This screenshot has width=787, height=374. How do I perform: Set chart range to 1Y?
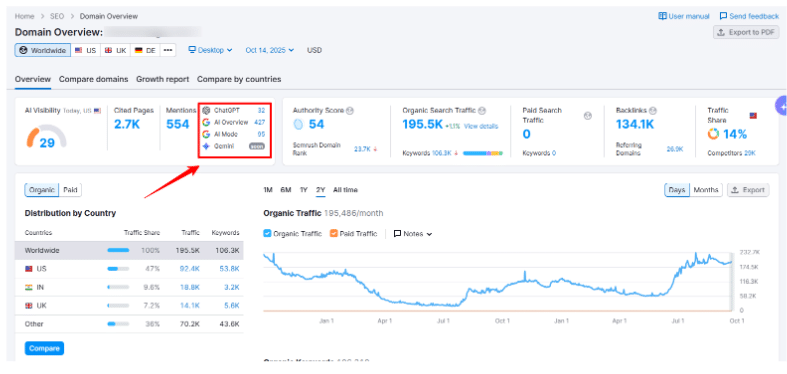(x=304, y=190)
